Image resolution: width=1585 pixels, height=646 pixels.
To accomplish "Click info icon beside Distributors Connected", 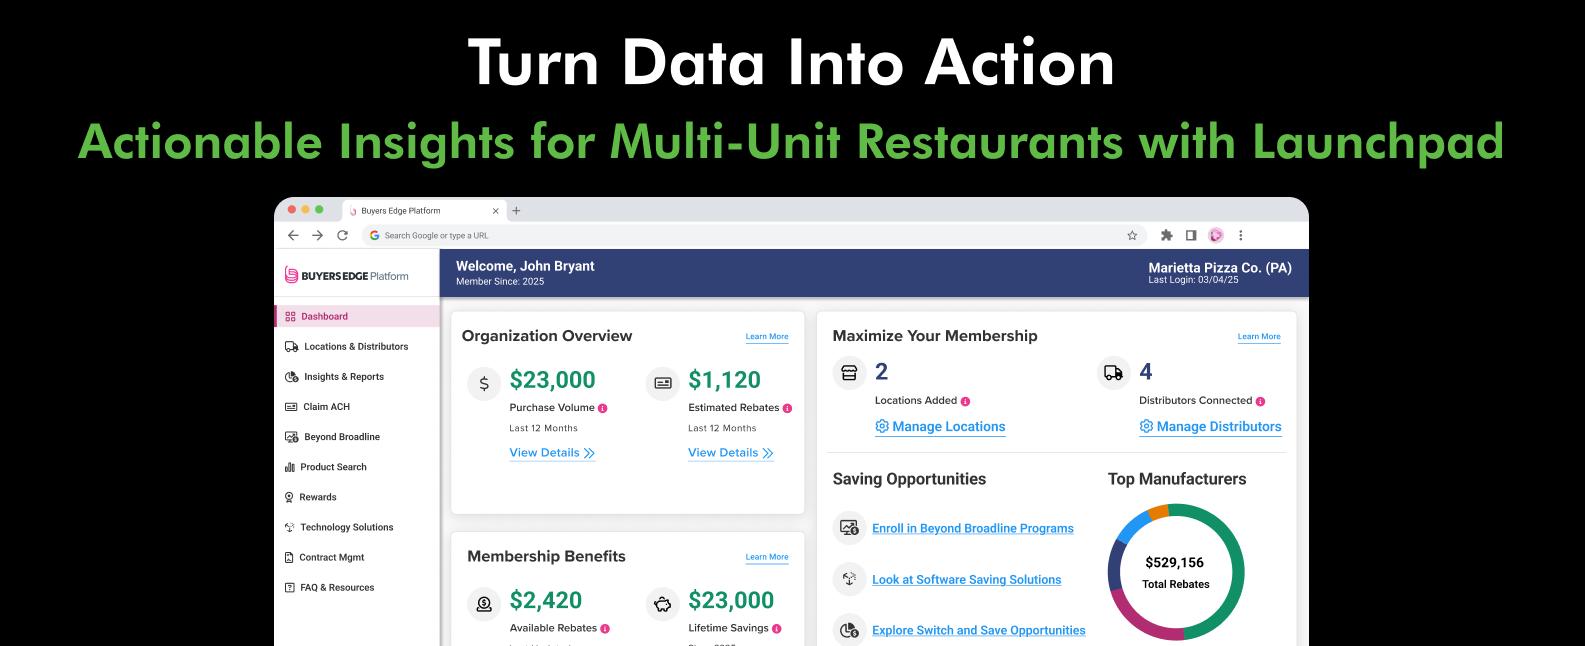I will [1261, 401].
